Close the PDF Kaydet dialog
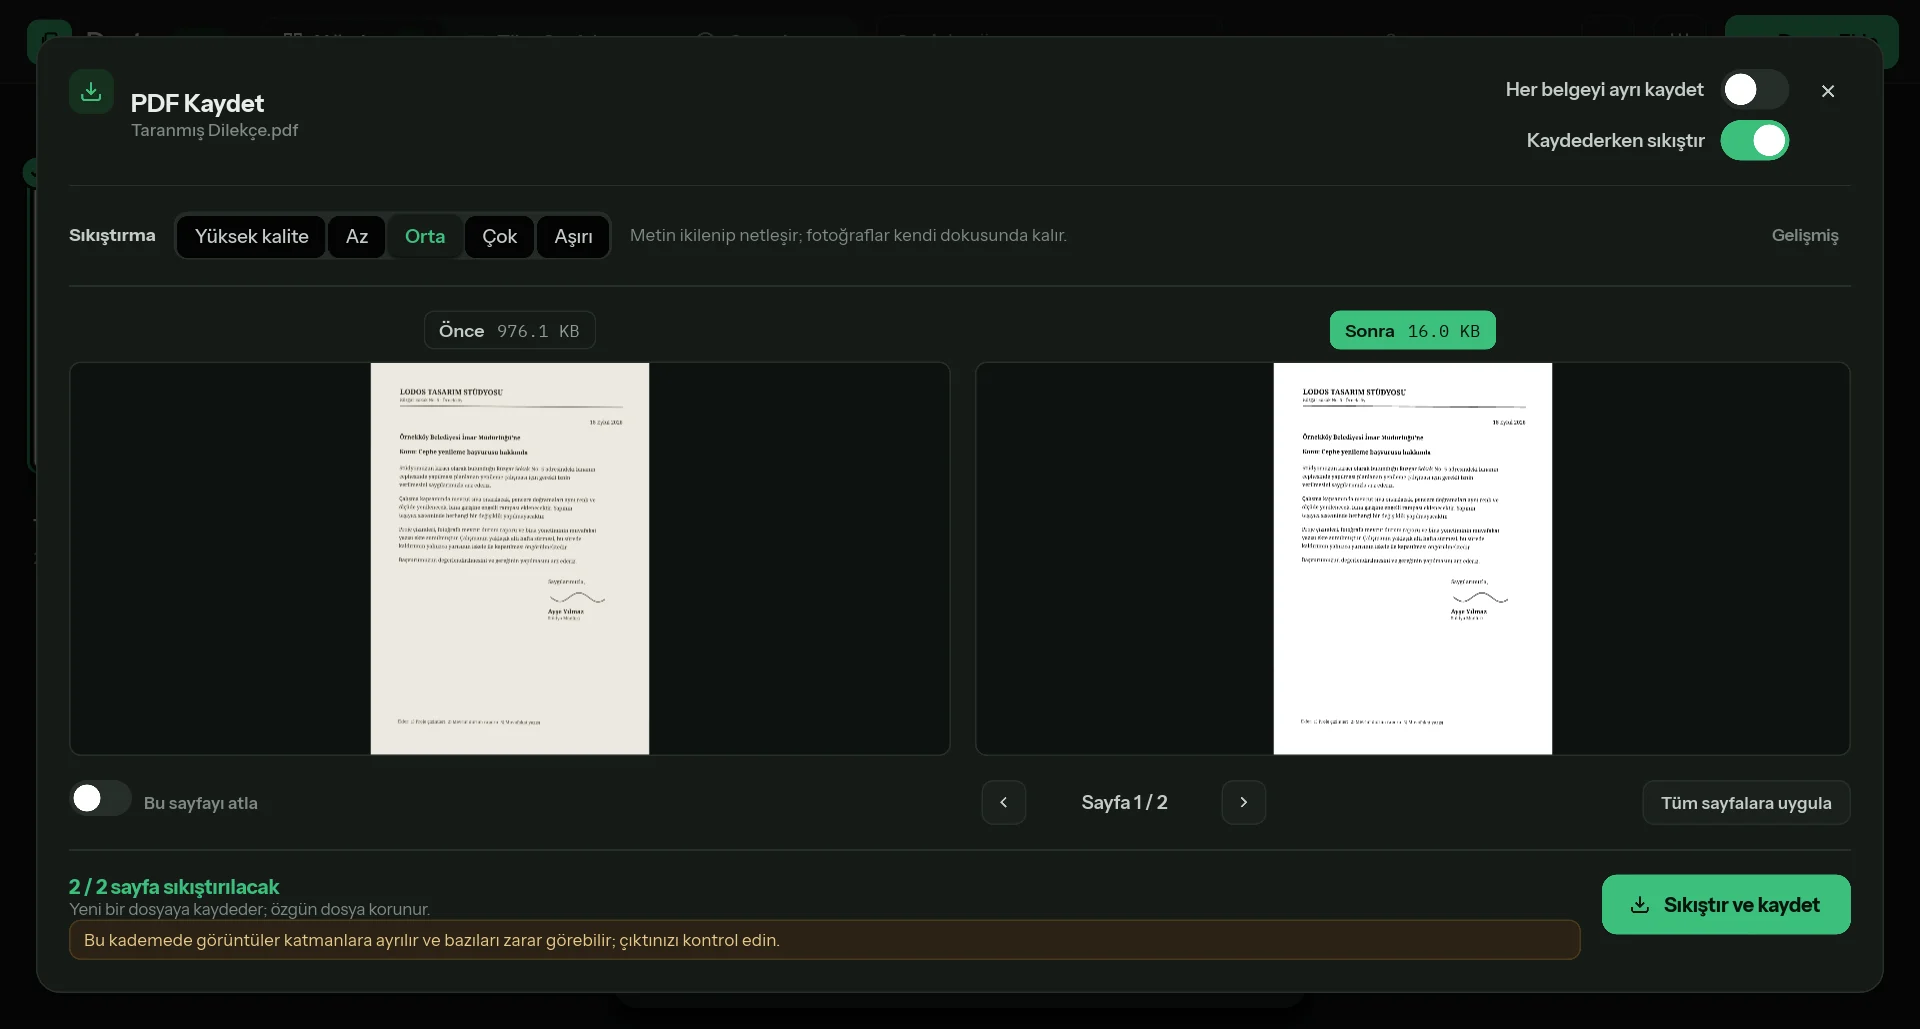Screen dimensions: 1920x1029 [x=1828, y=91]
